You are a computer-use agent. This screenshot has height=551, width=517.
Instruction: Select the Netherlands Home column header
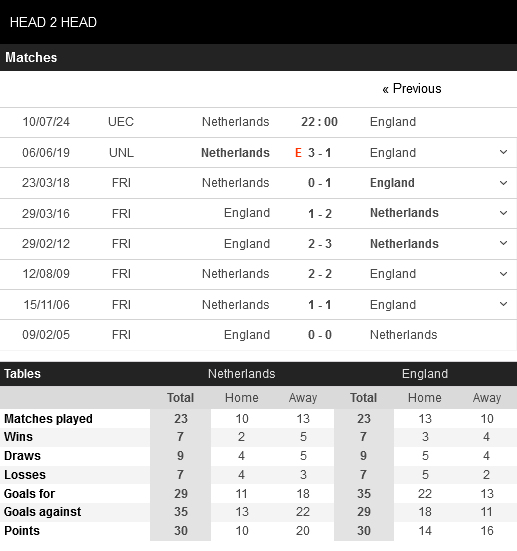pos(242,397)
